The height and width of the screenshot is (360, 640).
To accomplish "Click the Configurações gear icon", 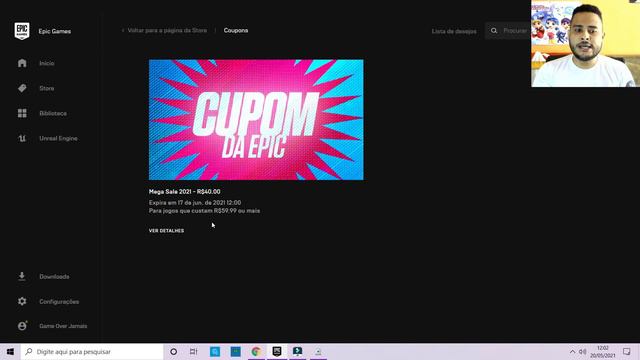I will (x=22, y=301).
